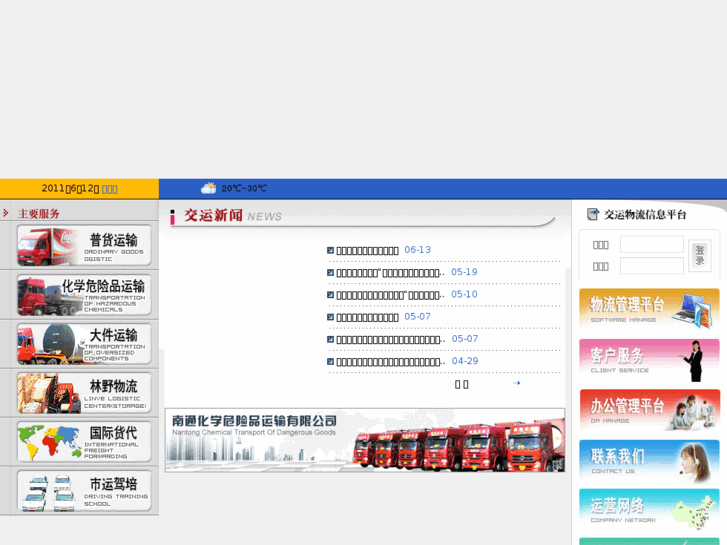Open the 运营网络 company network banner
Viewport: 727px width, 545px height.
pyautogui.click(x=649, y=510)
